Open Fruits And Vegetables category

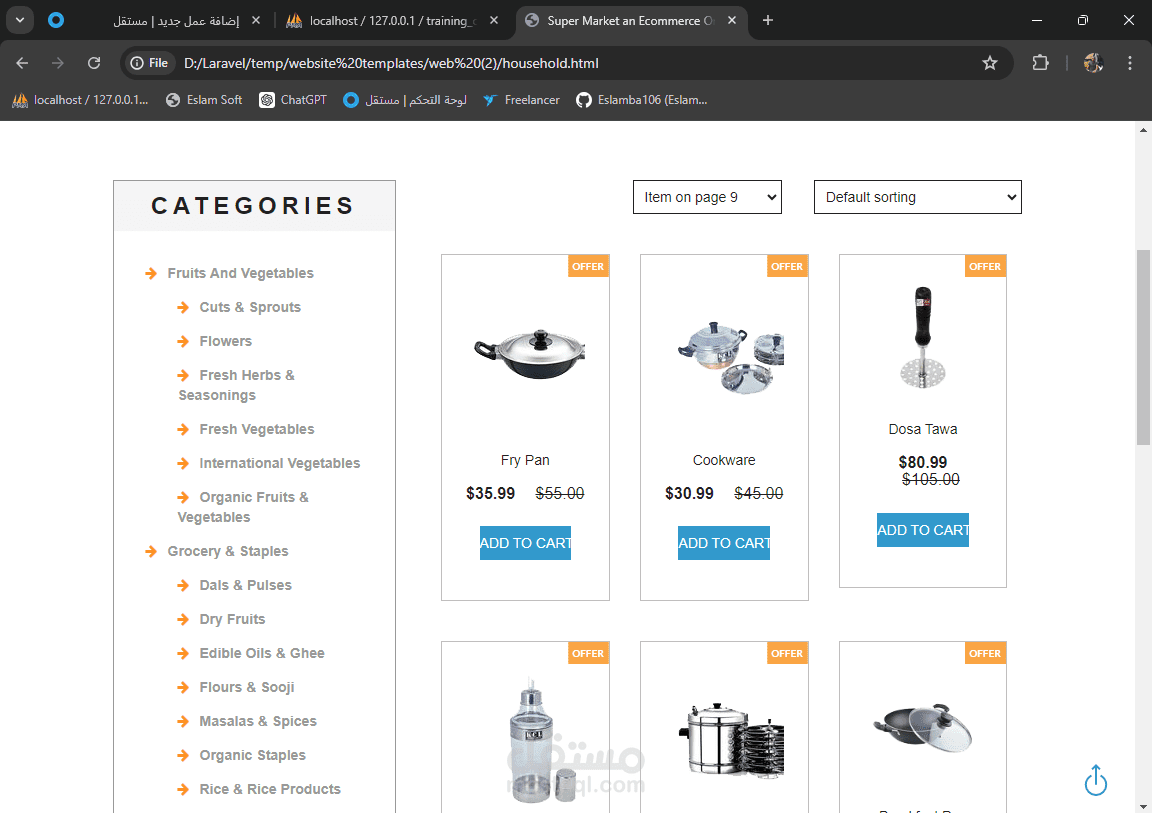click(240, 273)
